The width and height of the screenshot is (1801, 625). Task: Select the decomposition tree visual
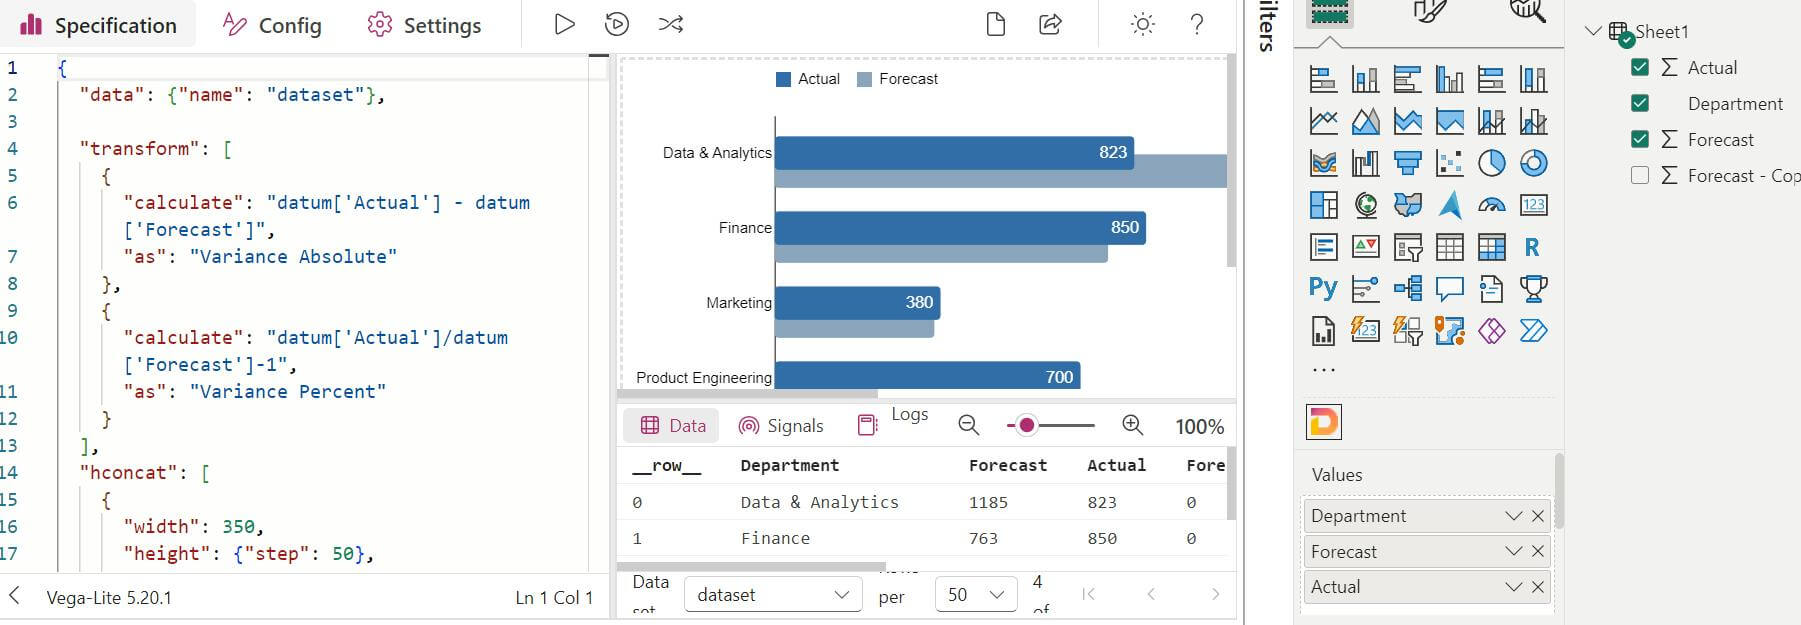tap(1407, 289)
